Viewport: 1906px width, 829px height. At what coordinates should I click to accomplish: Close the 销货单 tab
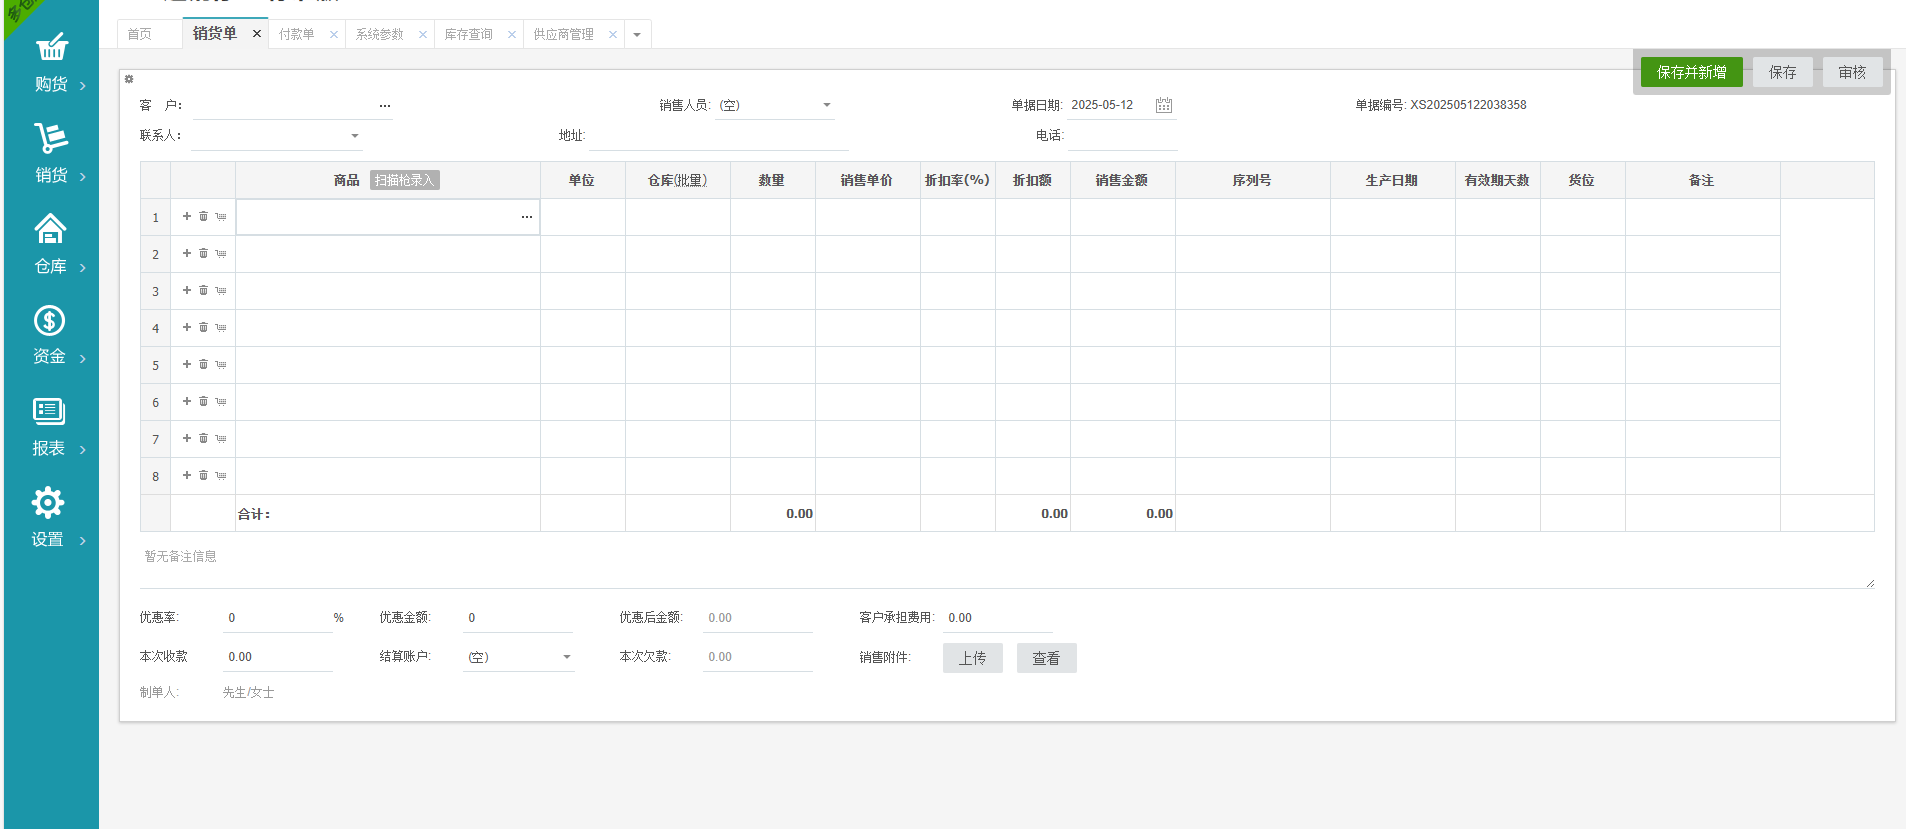point(257,34)
